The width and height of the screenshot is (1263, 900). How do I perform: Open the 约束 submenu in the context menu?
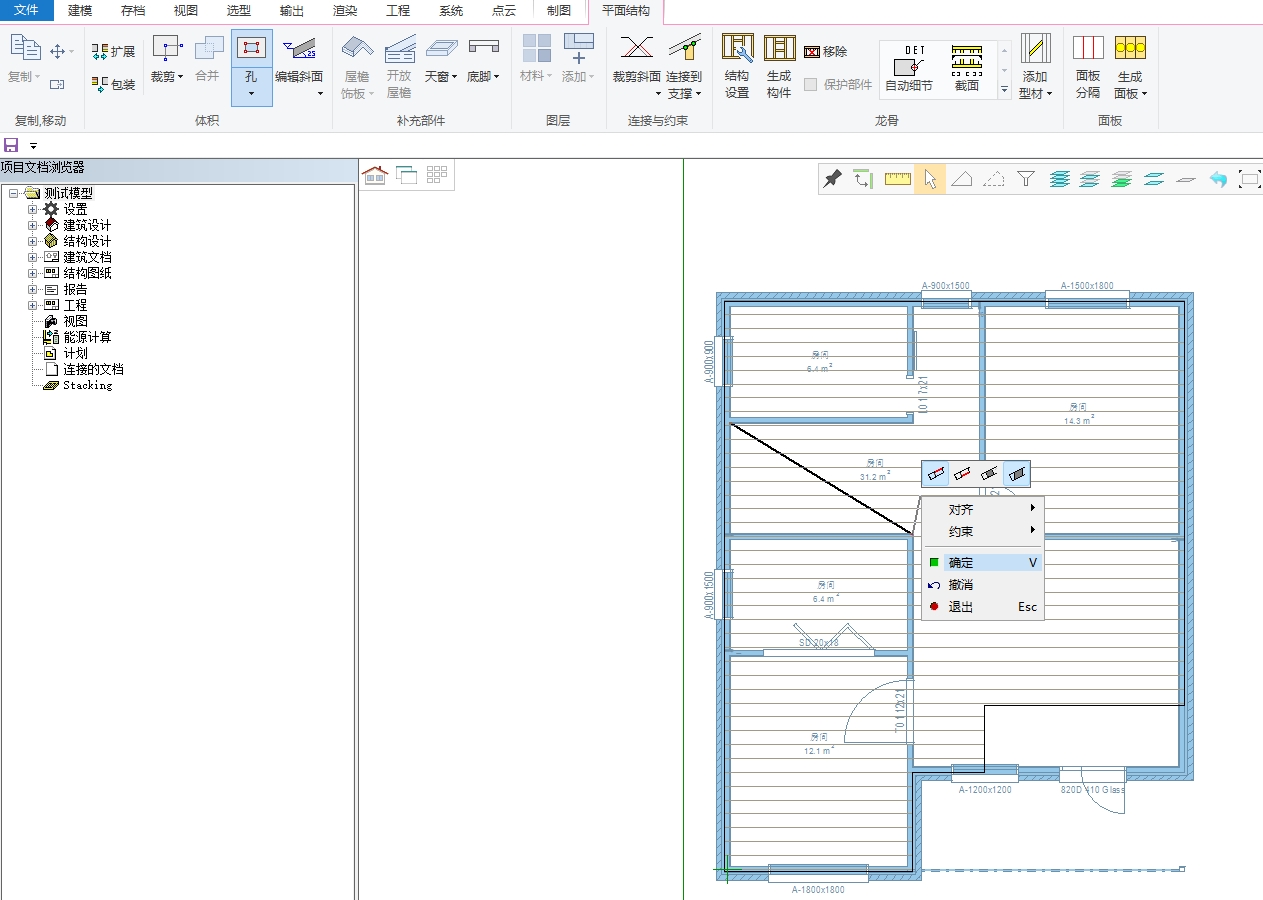click(983, 531)
